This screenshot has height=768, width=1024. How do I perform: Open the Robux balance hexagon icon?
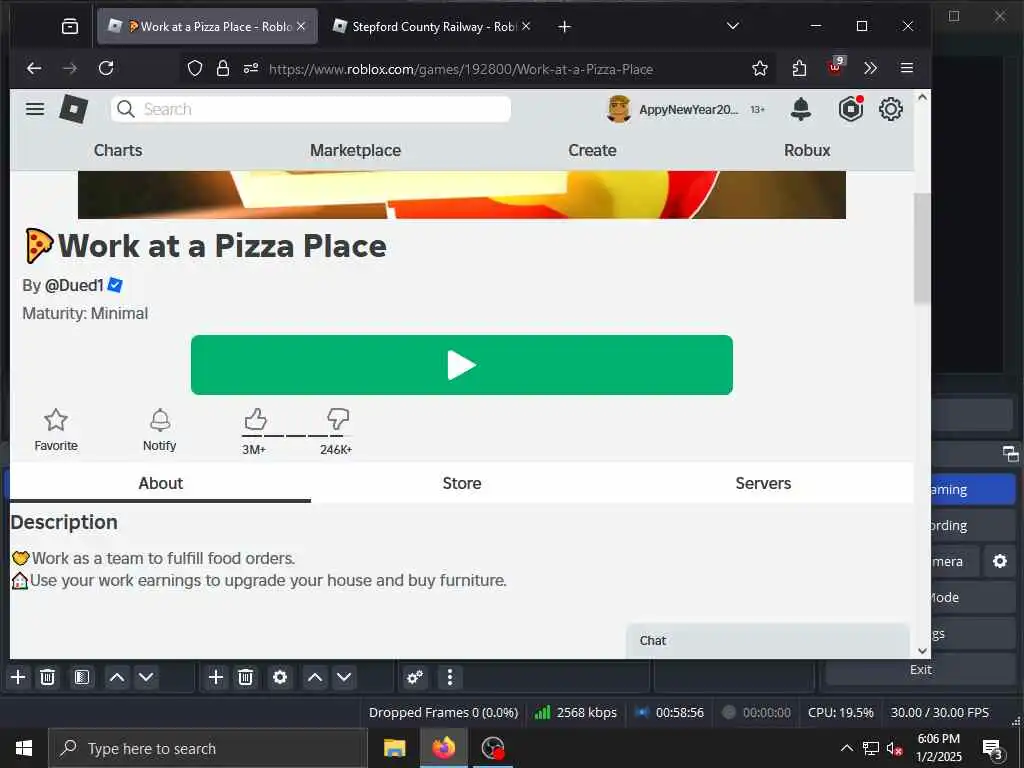coord(851,109)
